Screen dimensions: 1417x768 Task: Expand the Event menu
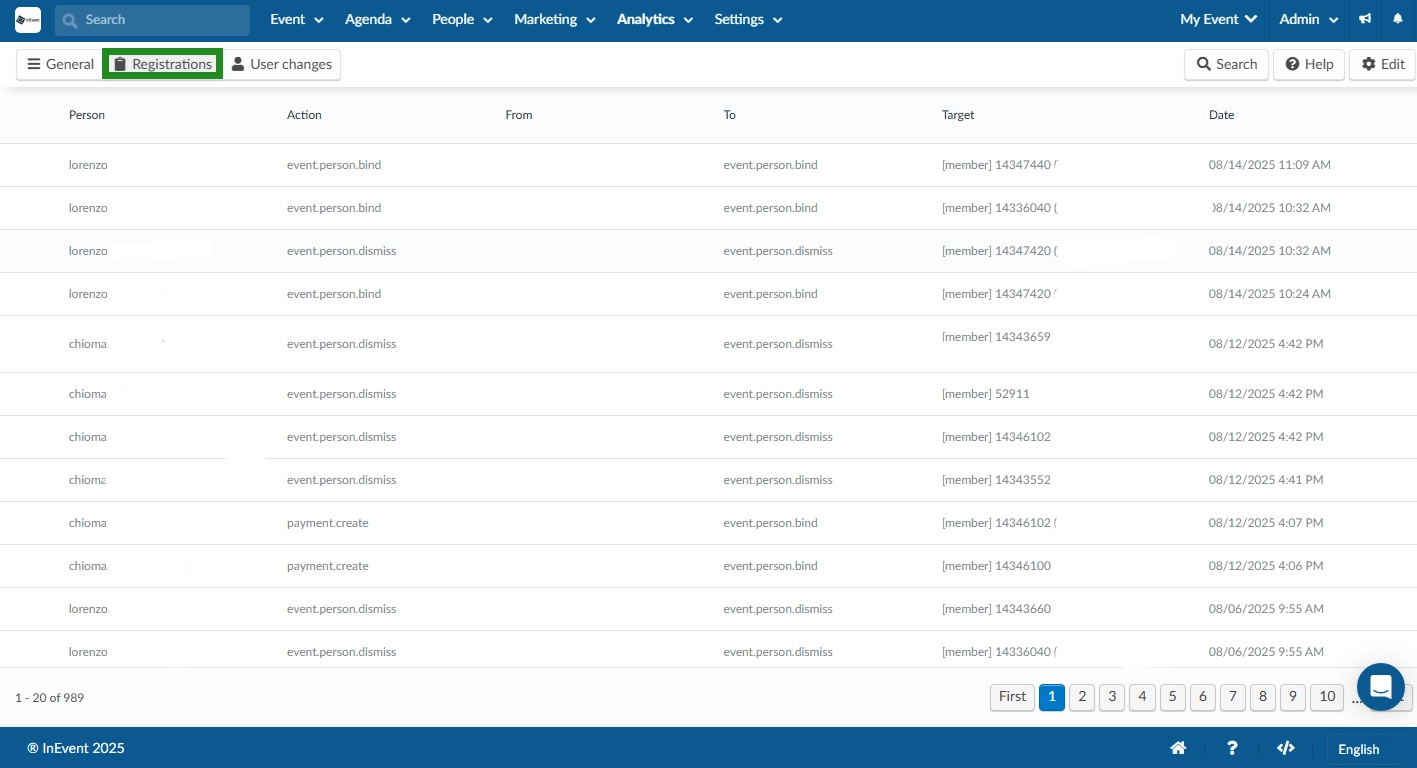point(297,19)
